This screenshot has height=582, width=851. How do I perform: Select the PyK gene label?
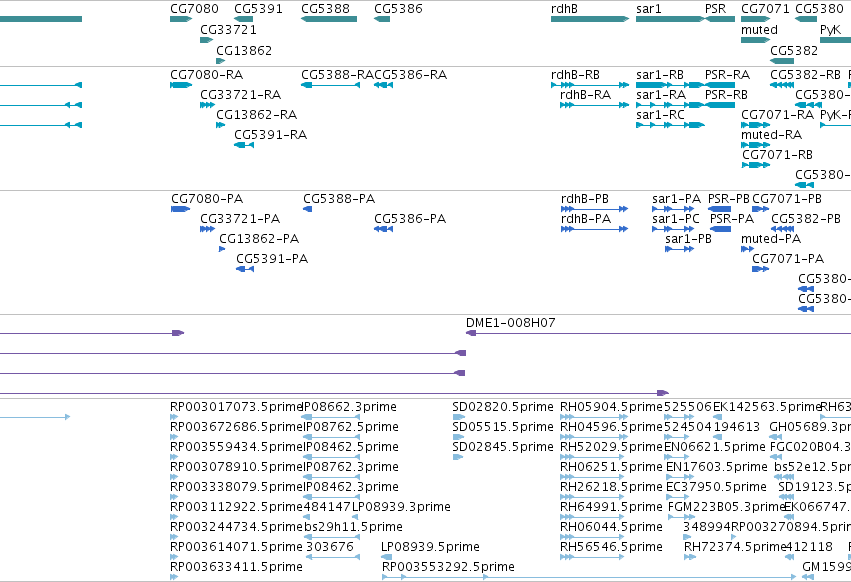coord(830,30)
